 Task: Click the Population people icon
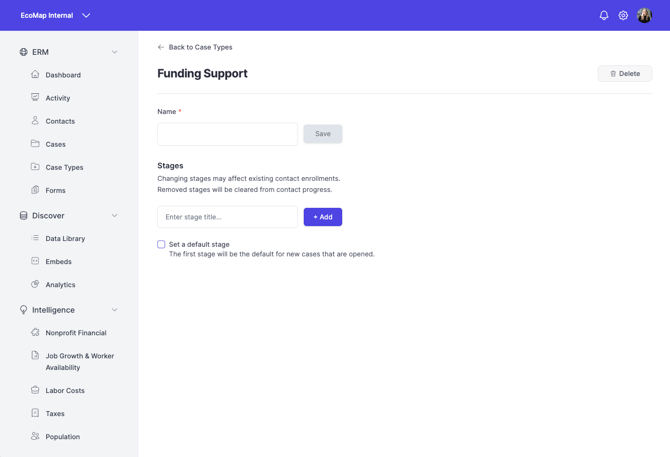pyautogui.click(x=35, y=436)
